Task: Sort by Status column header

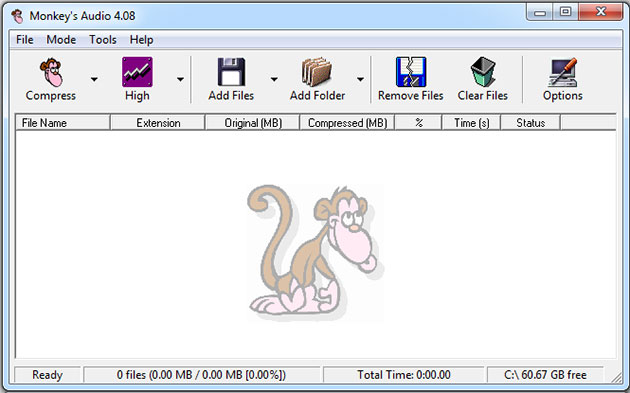Action: 530,123
